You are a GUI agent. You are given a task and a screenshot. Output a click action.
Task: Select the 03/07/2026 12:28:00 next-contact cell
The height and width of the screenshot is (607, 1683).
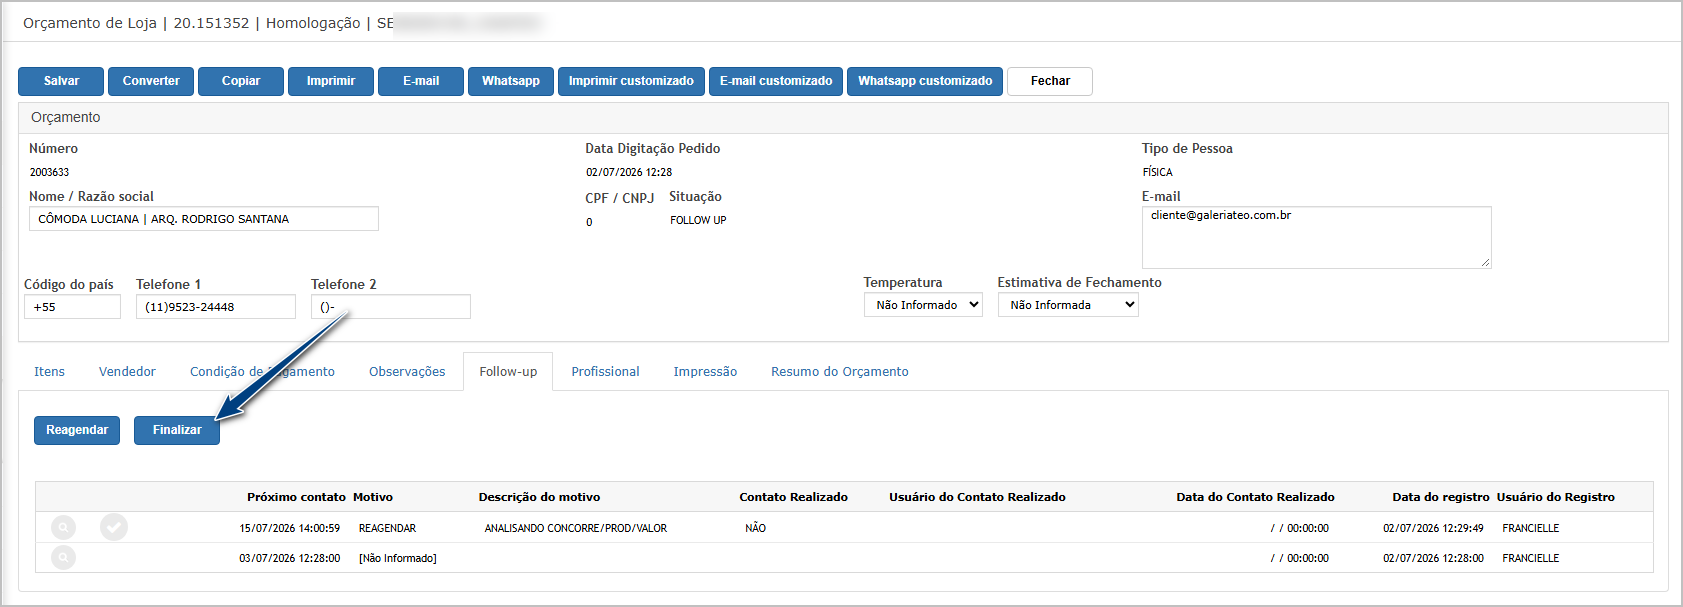click(x=290, y=558)
